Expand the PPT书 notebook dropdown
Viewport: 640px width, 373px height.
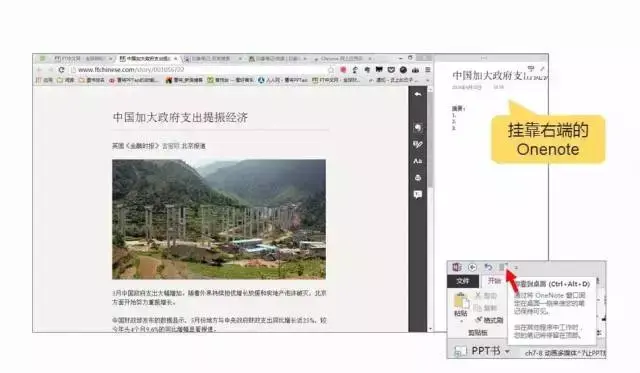[507, 351]
